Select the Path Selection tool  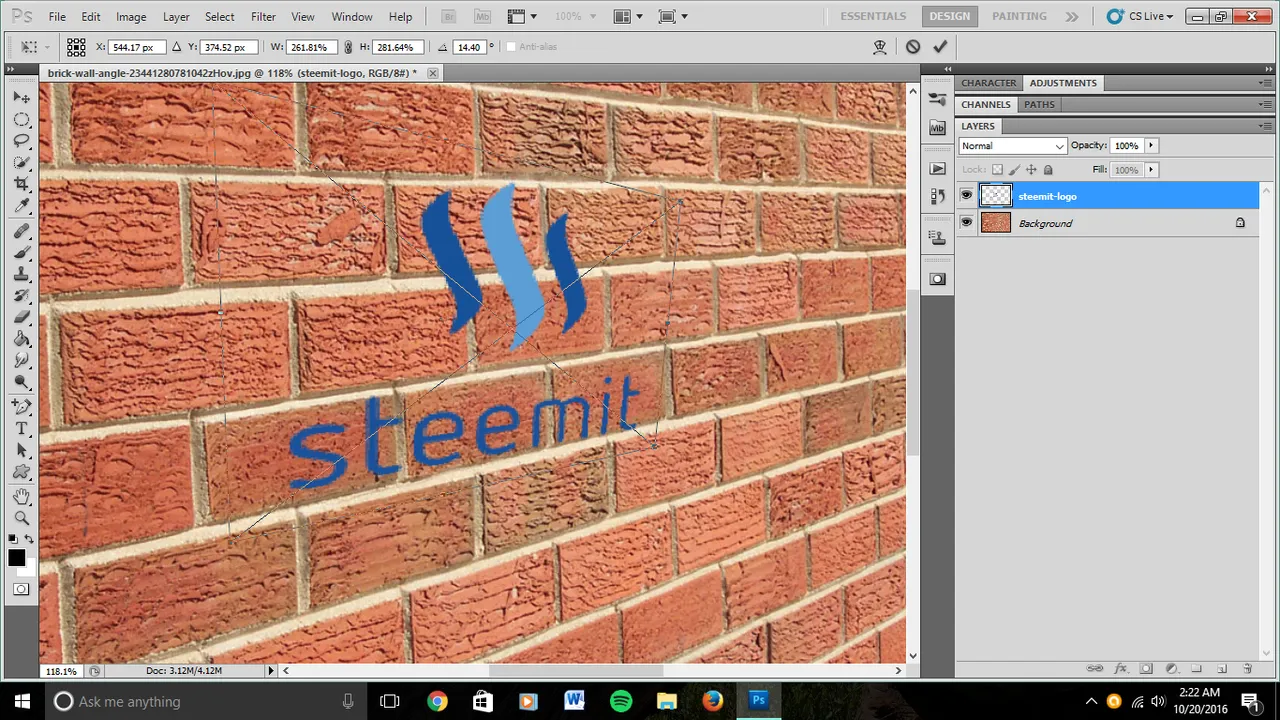(21, 450)
